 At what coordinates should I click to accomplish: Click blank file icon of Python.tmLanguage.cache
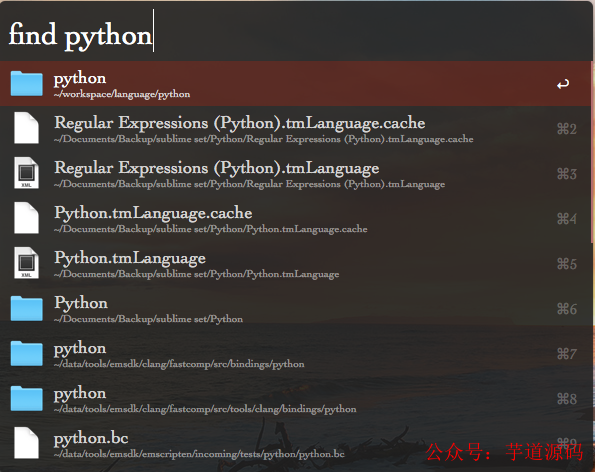coord(27,218)
